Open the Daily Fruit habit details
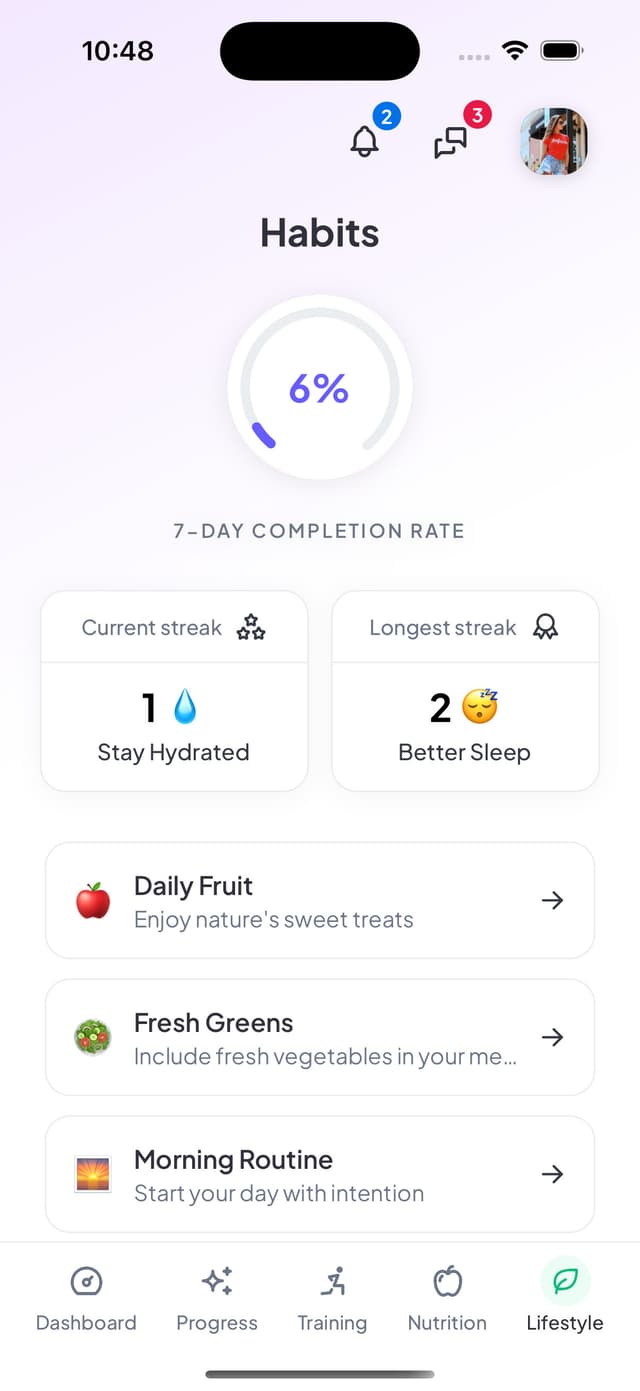The height and width of the screenshot is (1391, 640). pos(320,900)
